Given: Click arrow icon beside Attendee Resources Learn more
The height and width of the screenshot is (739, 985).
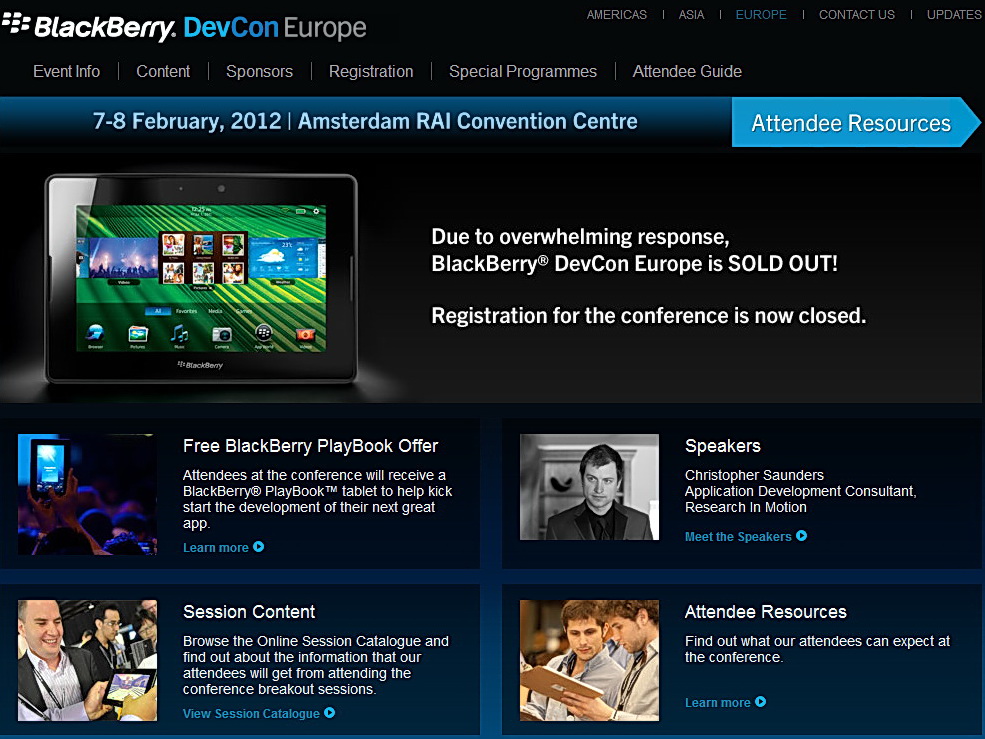Looking at the screenshot, I should tap(760, 701).
